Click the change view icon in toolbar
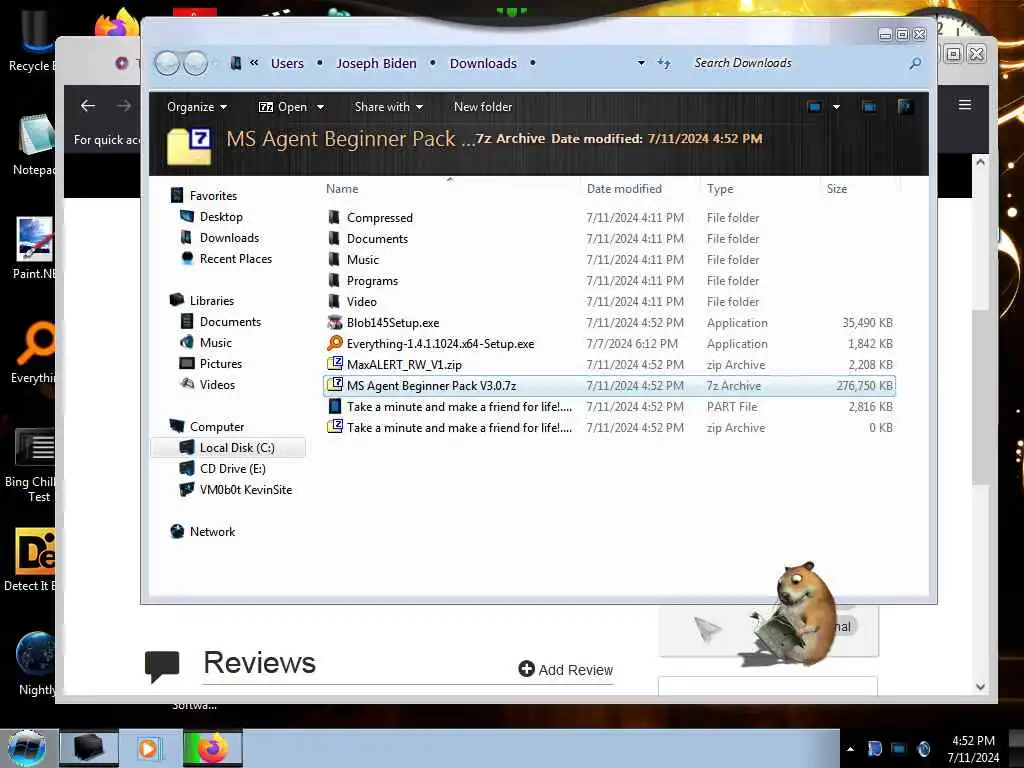Image resolution: width=1024 pixels, height=768 pixels. point(814,106)
